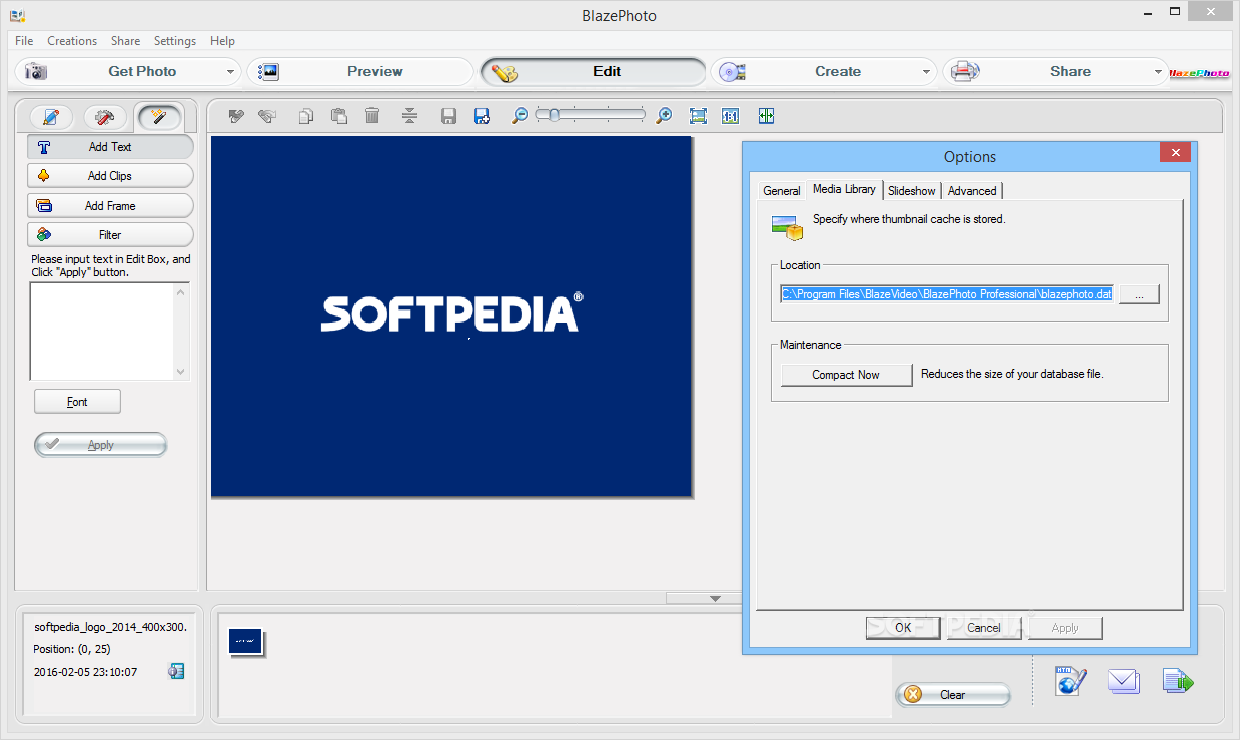Switch to the Advanced tab in Options

point(972,191)
